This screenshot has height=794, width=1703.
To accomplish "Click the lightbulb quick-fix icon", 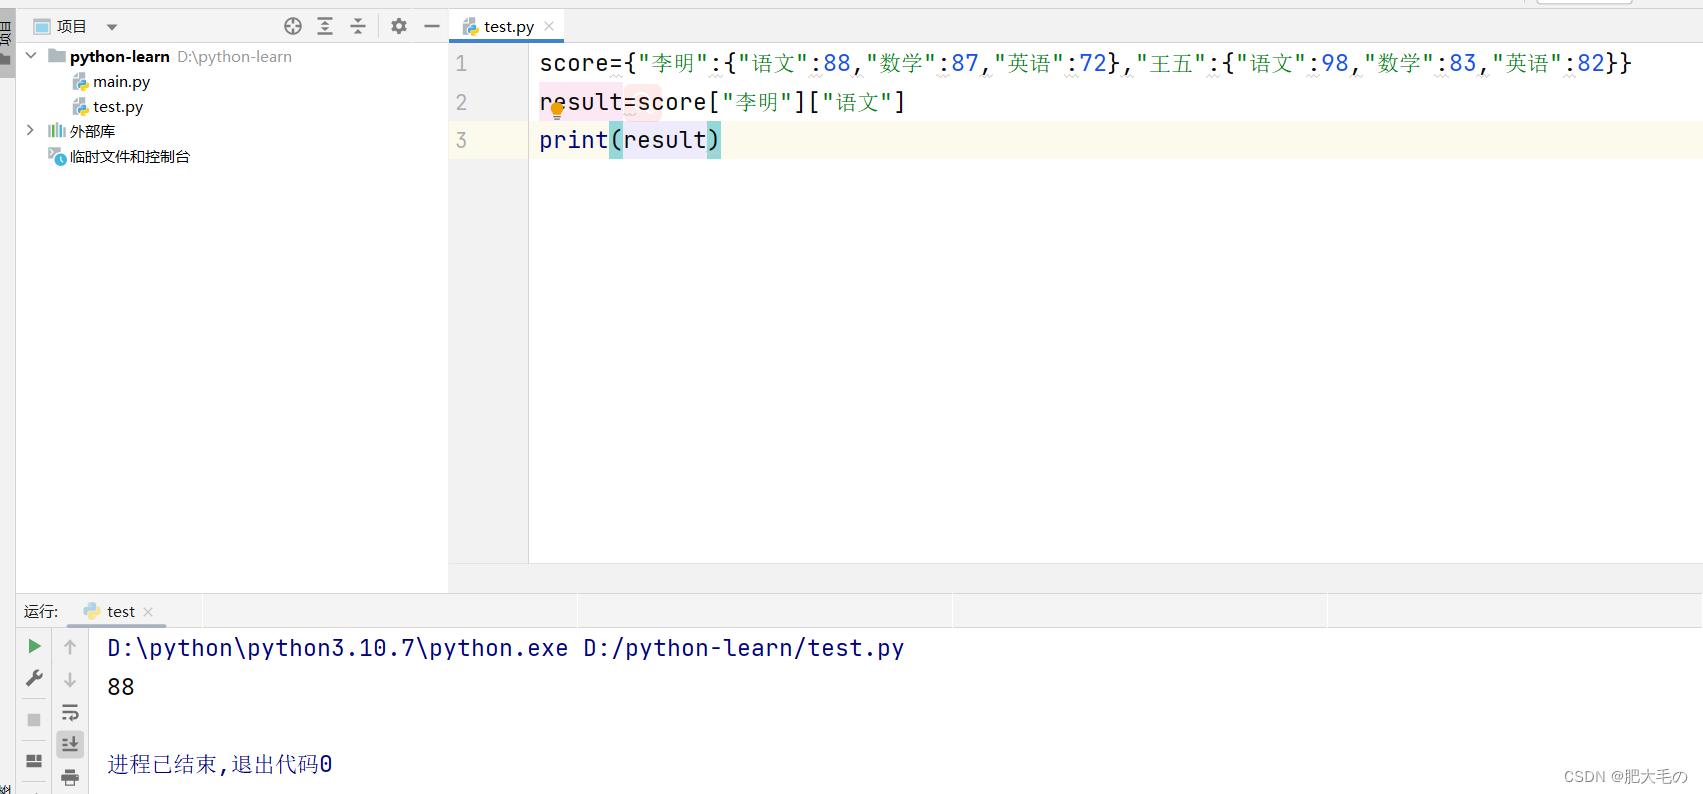I will click(557, 110).
